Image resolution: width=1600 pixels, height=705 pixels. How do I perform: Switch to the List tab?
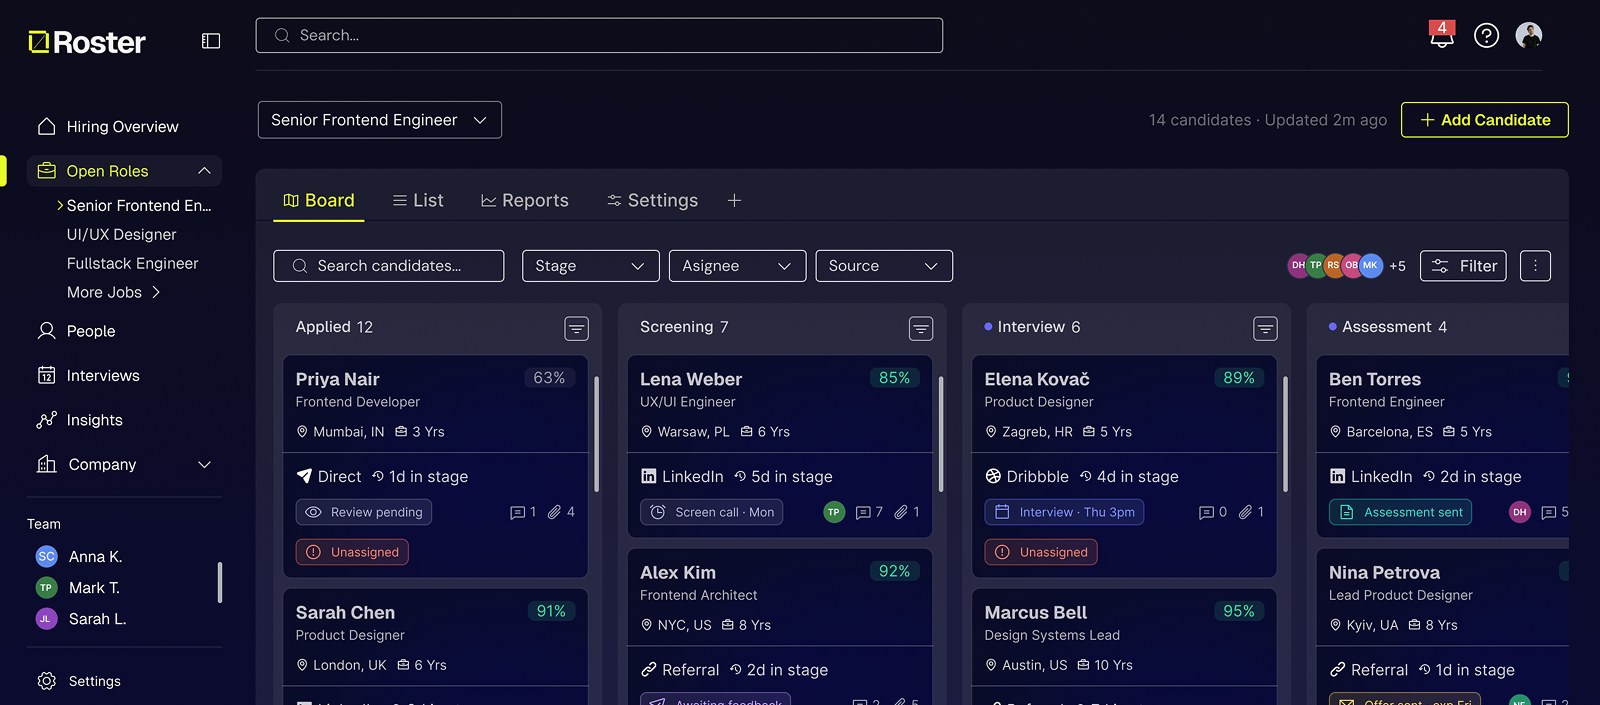[418, 200]
